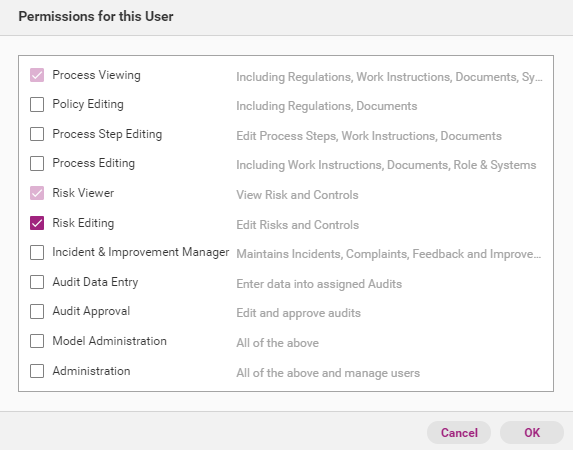Check the Administration checkbox

pos(37,371)
